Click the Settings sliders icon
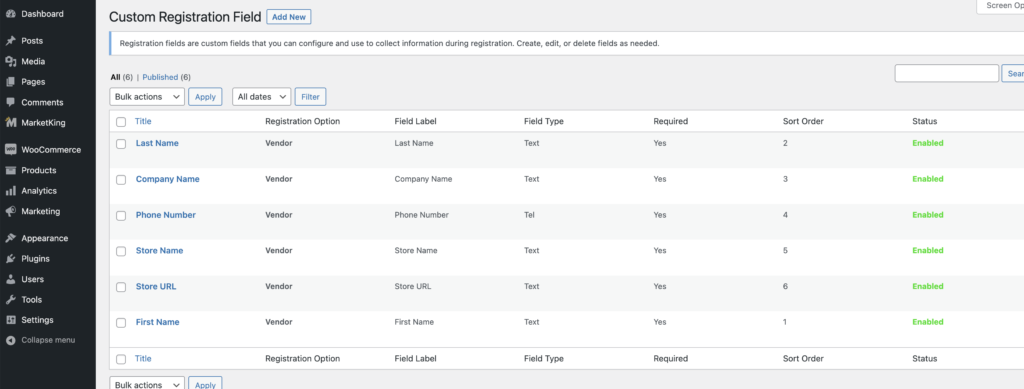 10,320
